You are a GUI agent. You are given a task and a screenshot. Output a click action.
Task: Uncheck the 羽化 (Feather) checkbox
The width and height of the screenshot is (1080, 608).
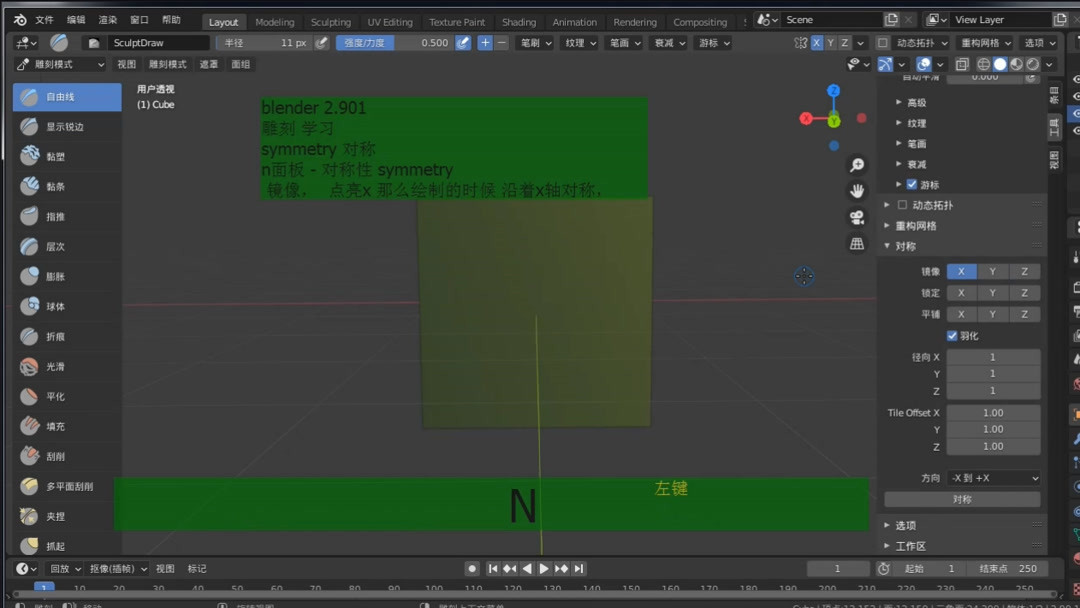tap(950, 335)
